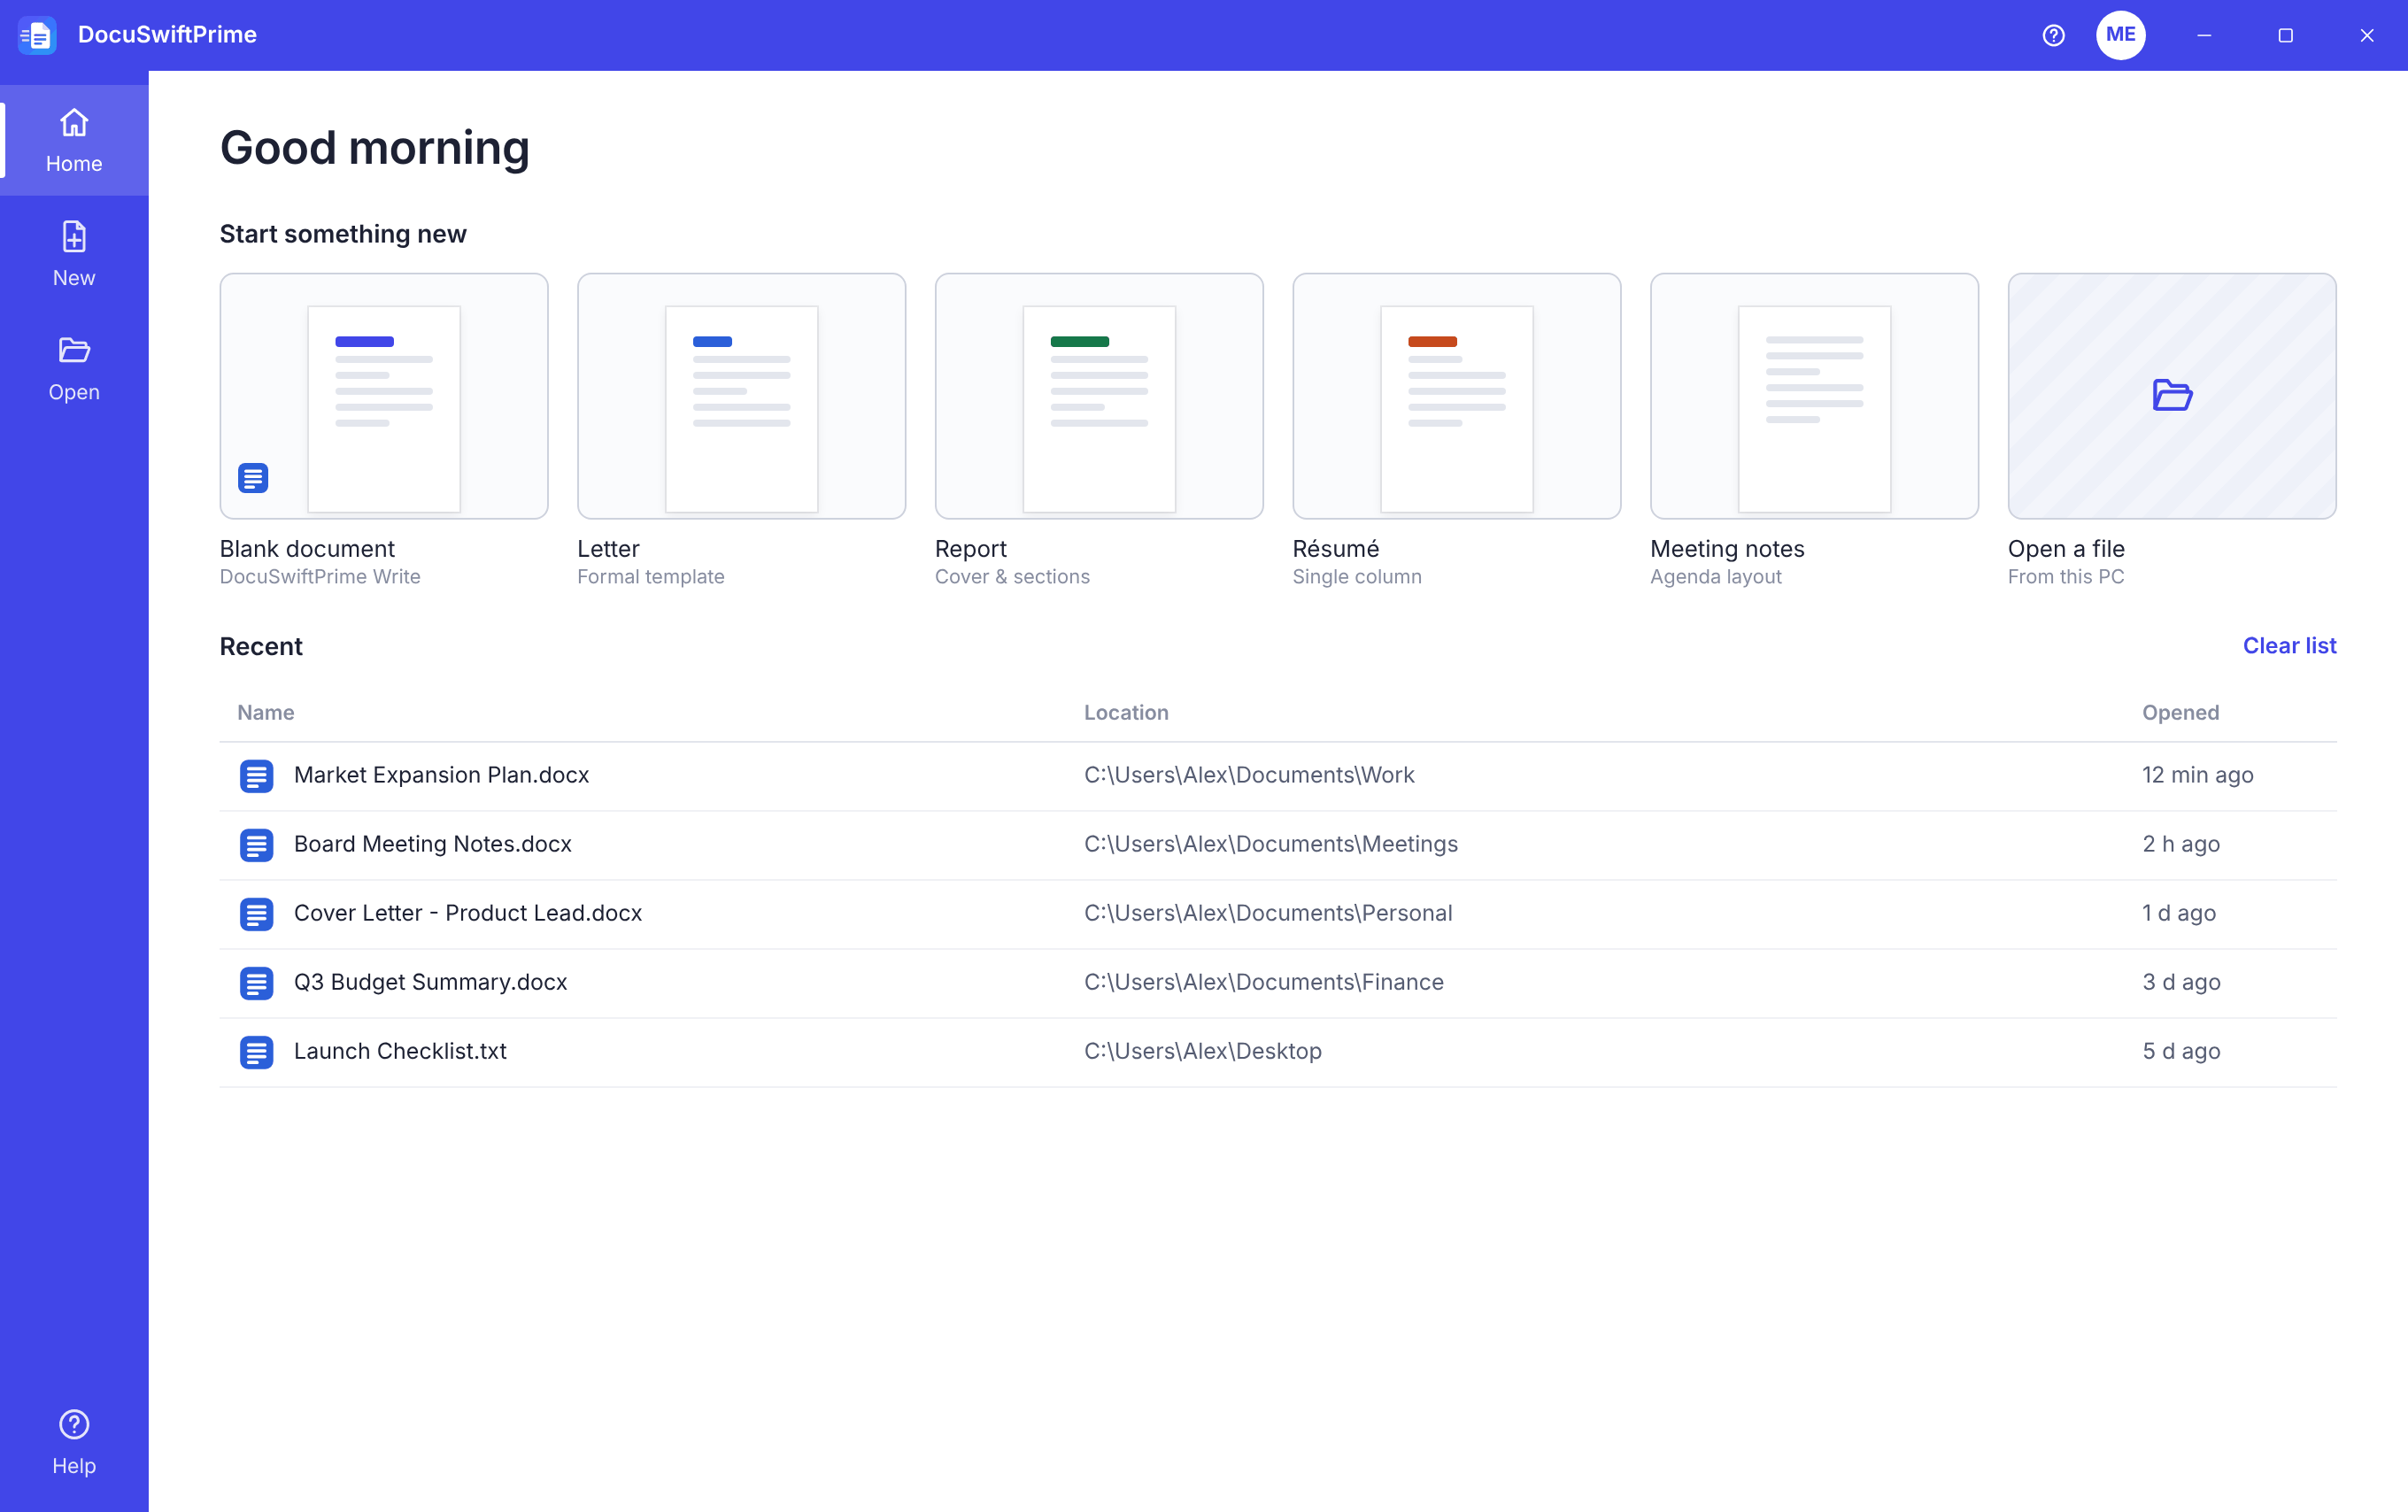Click the Opened column header

click(x=2180, y=712)
